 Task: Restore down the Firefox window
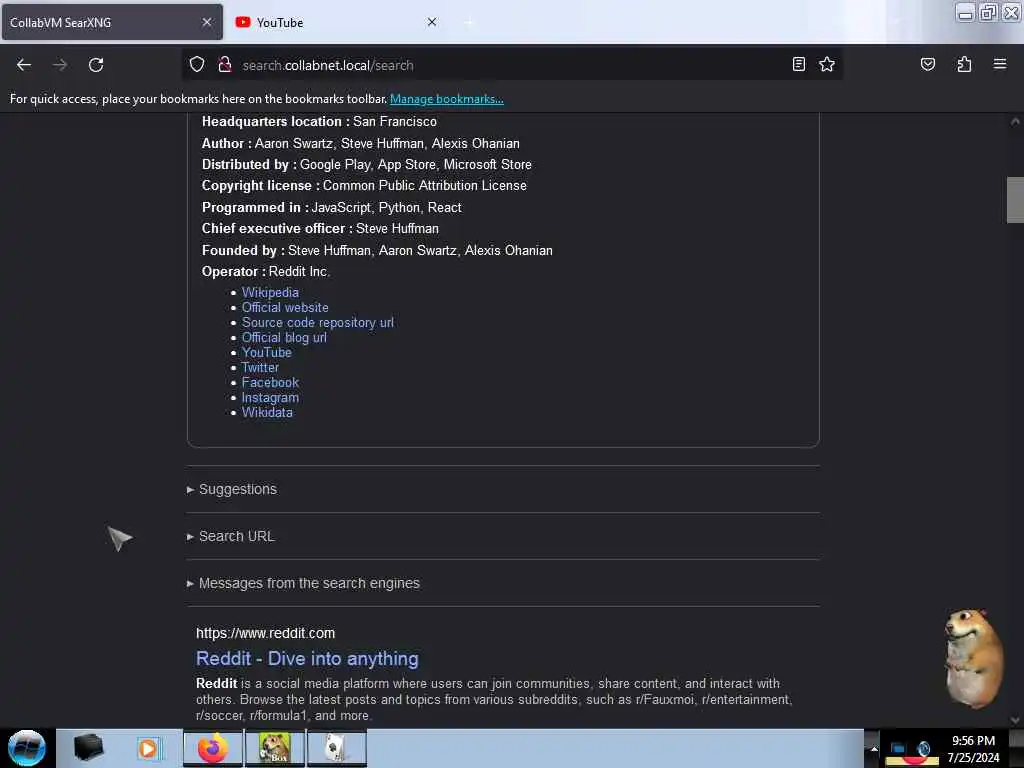988,12
